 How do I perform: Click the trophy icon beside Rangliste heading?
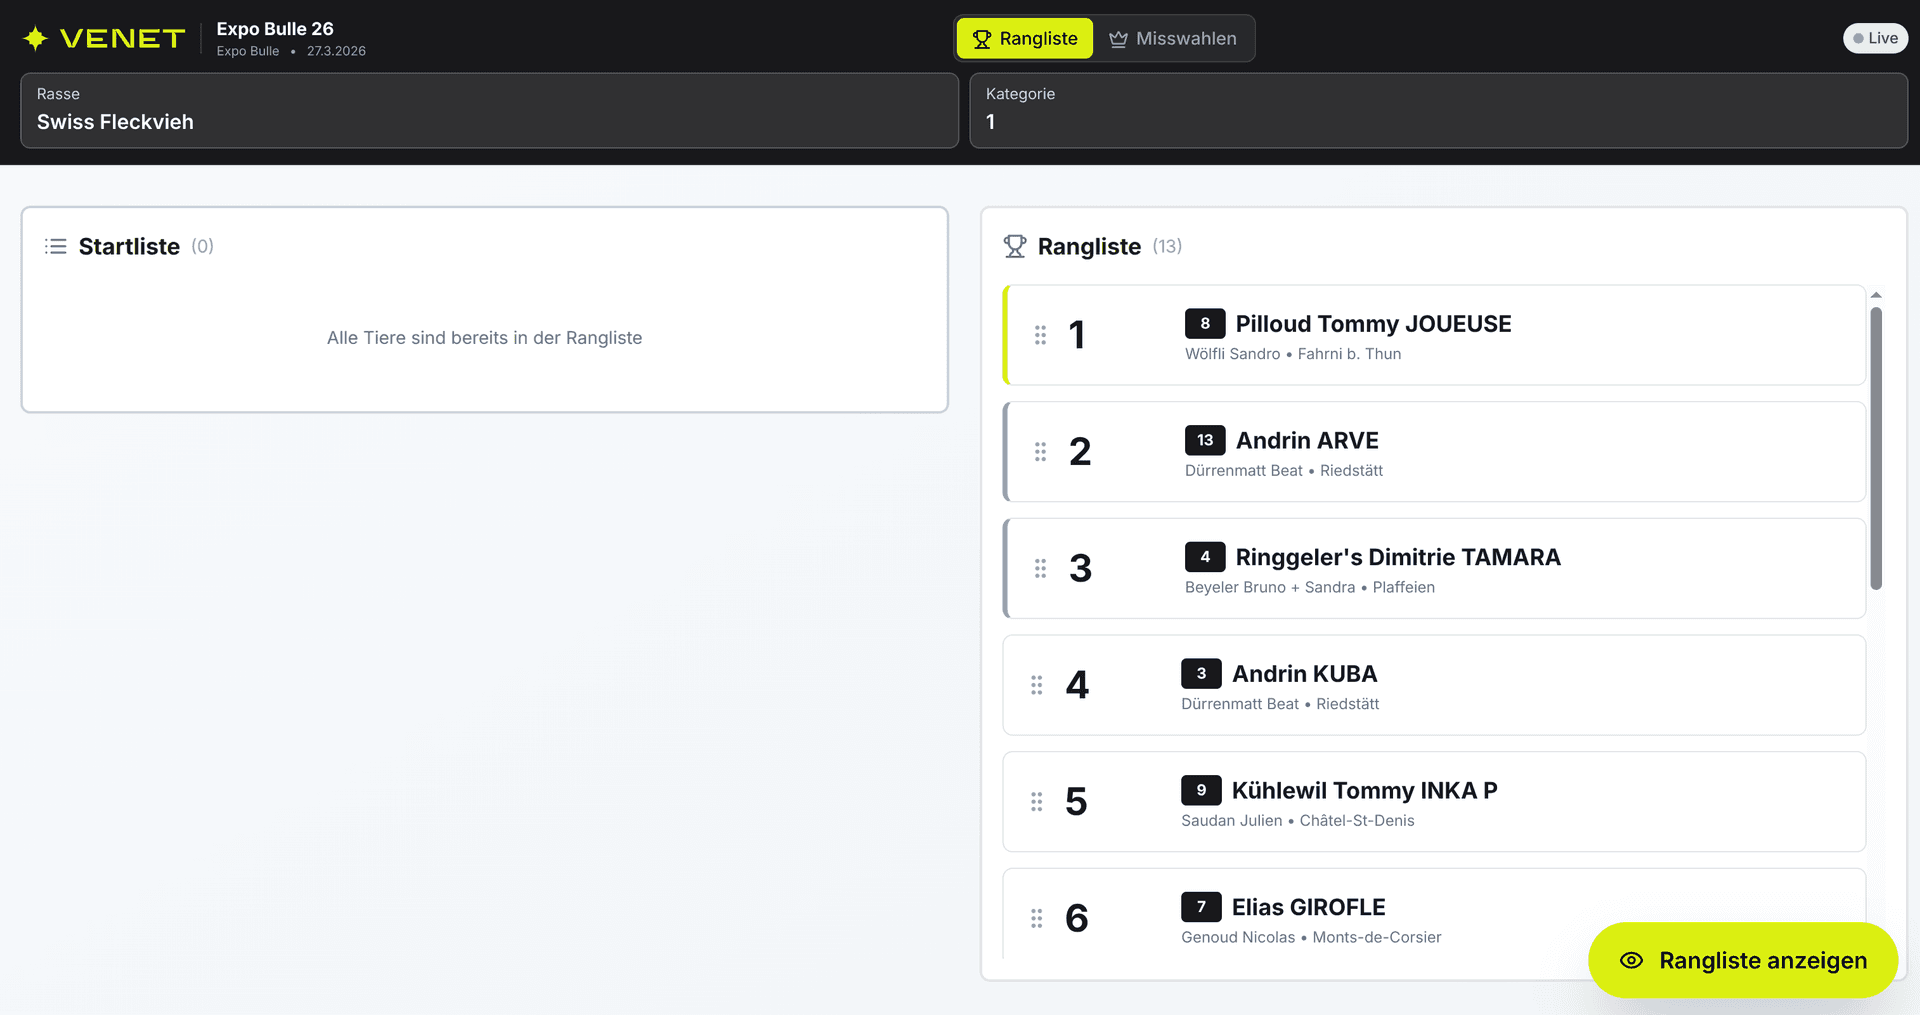tap(1015, 246)
